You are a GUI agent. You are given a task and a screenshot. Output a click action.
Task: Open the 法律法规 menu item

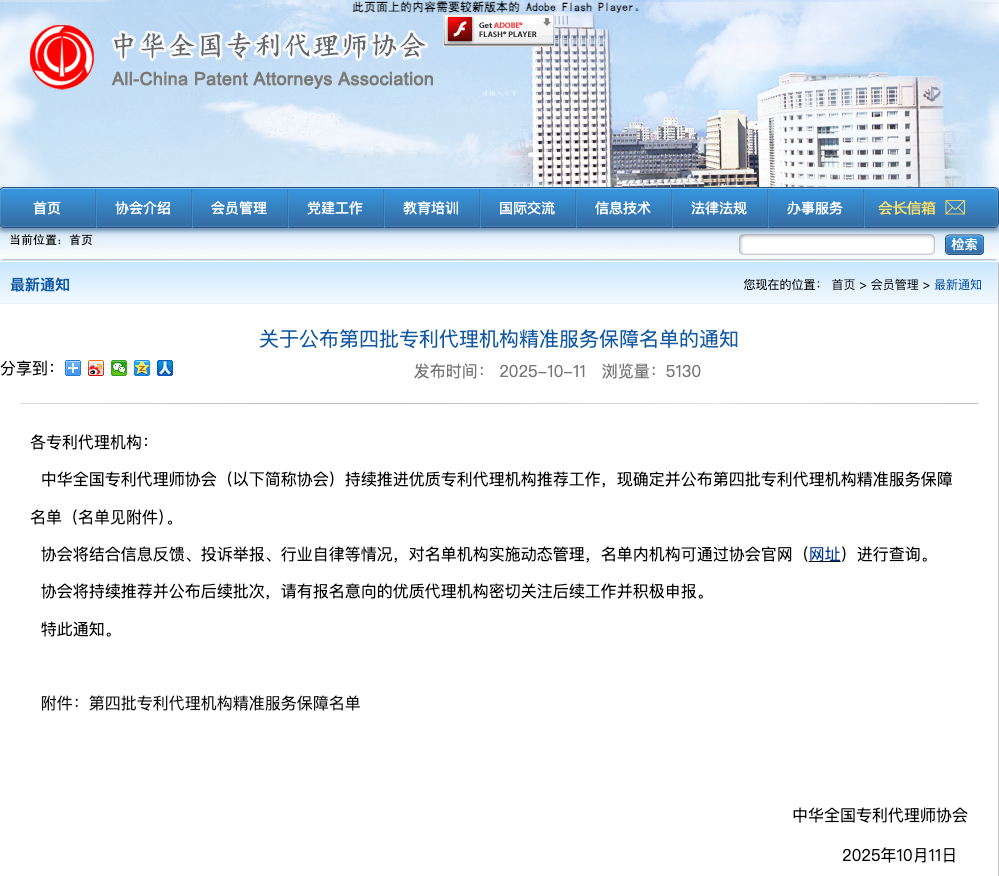coord(719,208)
